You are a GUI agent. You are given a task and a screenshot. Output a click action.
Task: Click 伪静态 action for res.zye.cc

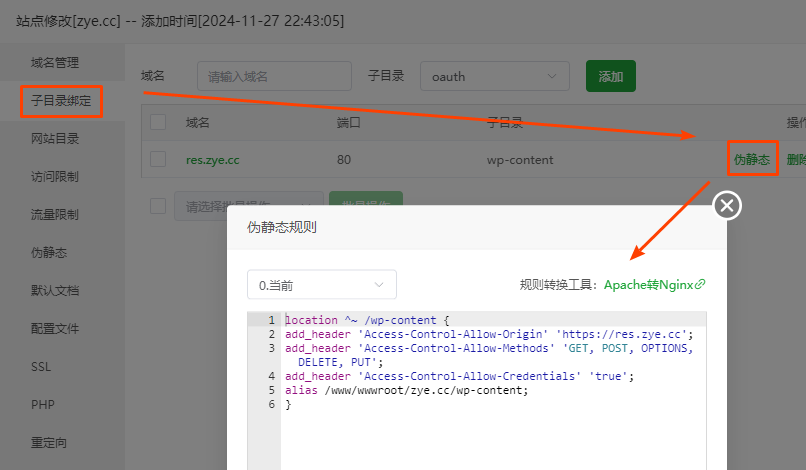point(752,159)
